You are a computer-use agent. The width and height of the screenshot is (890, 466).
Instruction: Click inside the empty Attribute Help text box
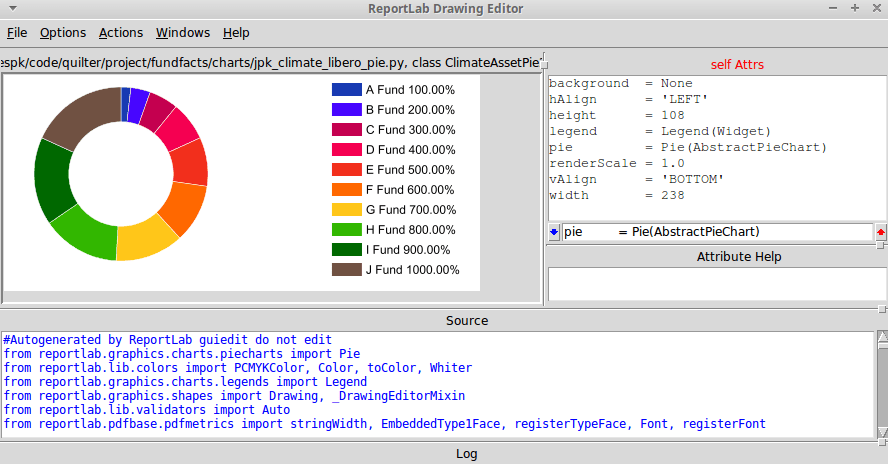click(717, 284)
